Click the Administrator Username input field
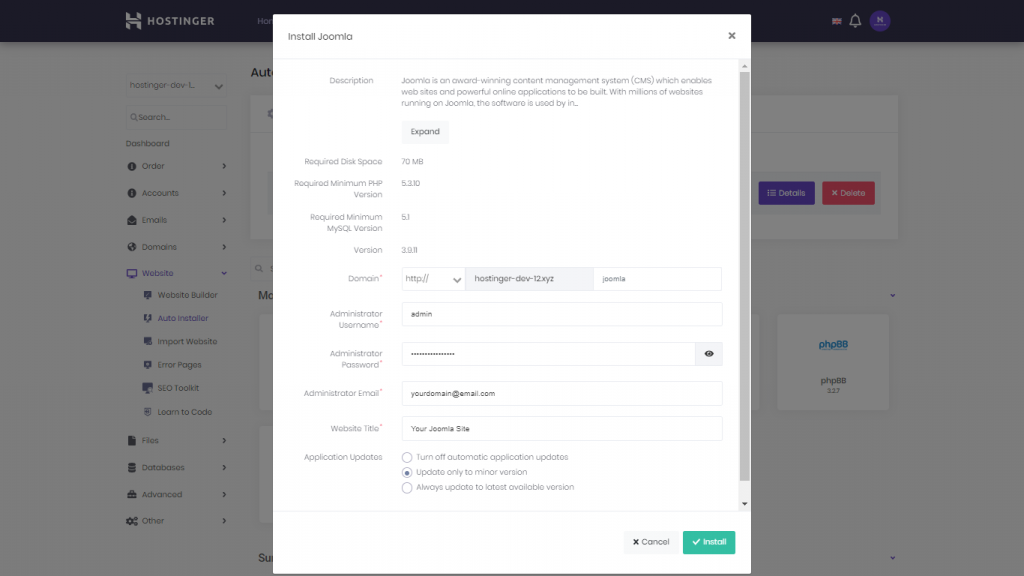The image size is (1024, 576). [561, 314]
